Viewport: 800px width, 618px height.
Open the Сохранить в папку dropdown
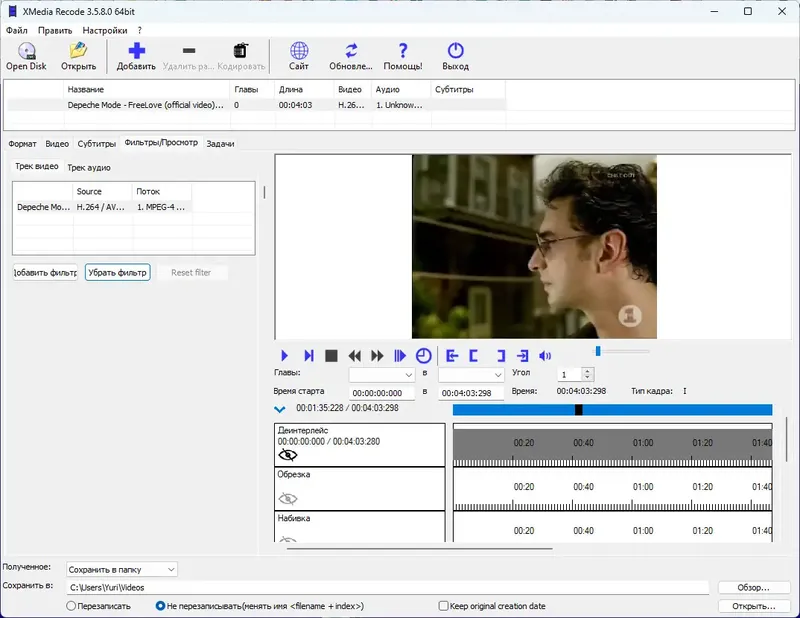click(x=122, y=569)
